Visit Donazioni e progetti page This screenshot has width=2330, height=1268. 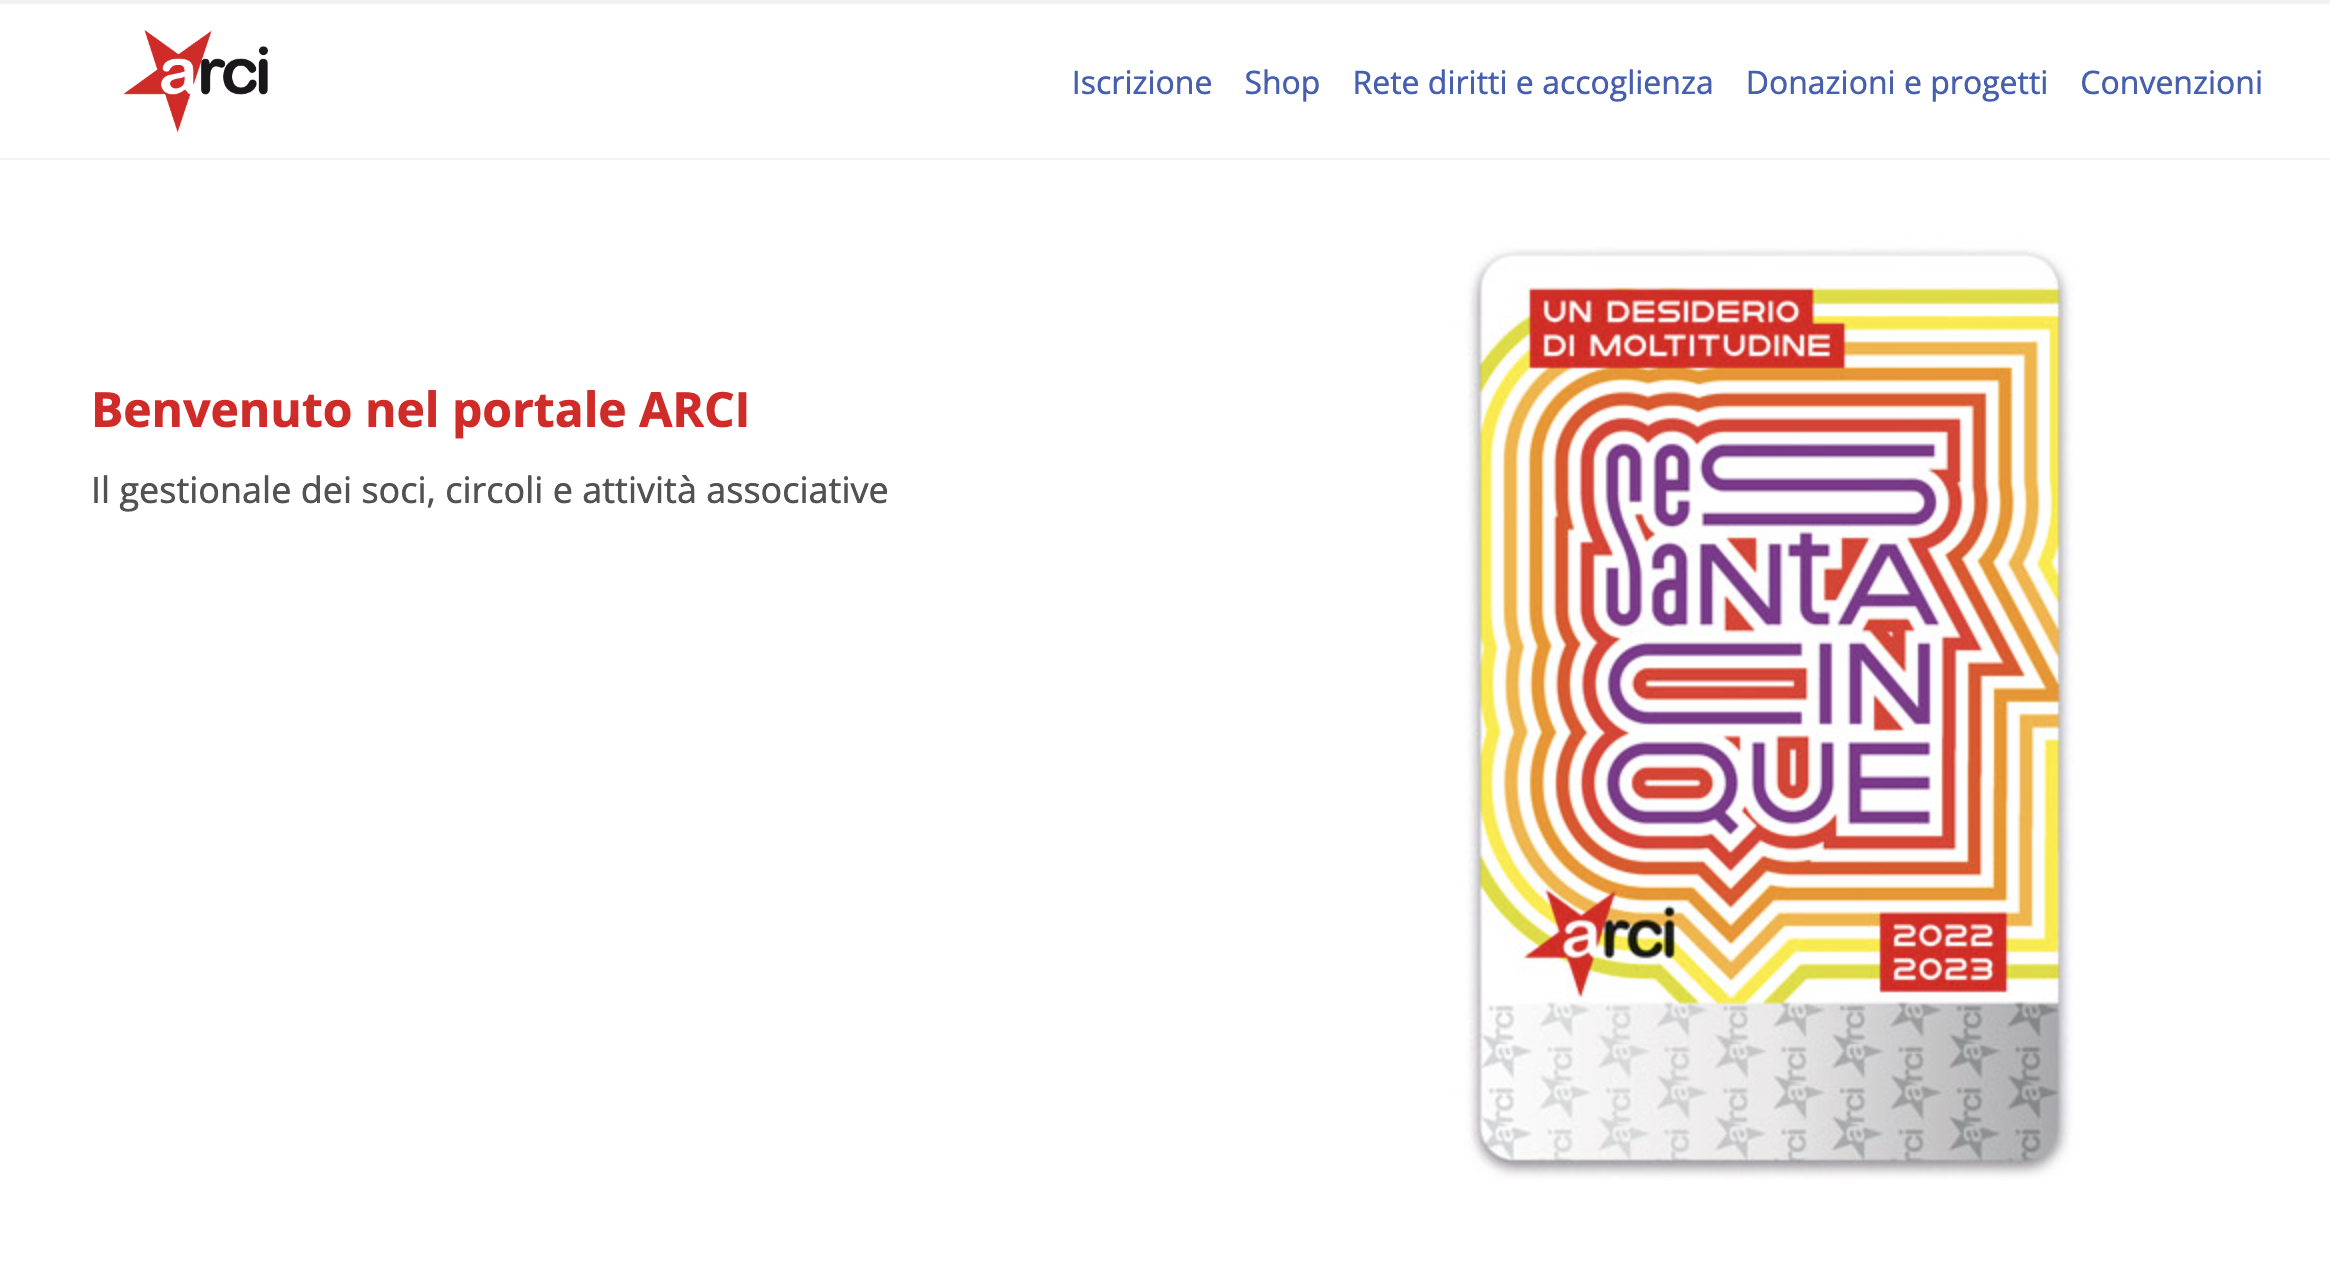point(1896,82)
